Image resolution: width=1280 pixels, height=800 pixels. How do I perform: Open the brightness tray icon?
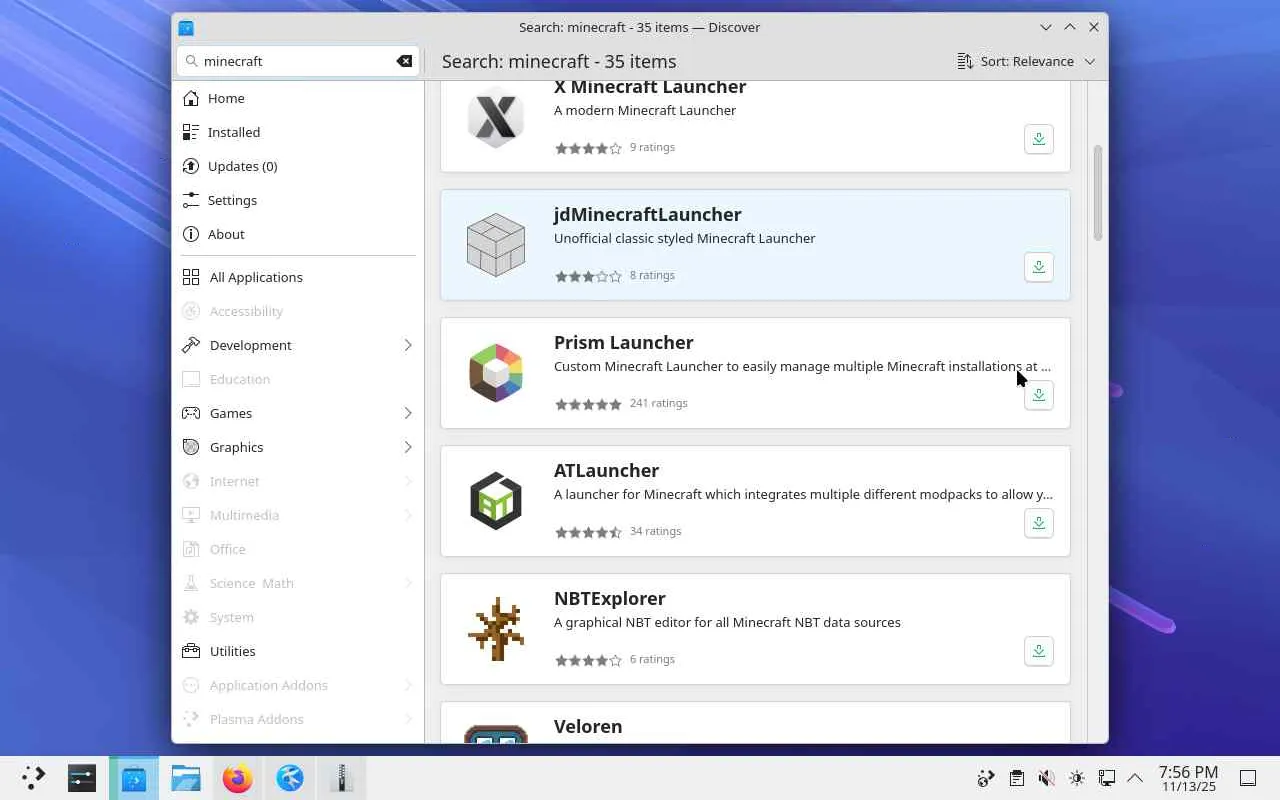tap(1076, 778)
